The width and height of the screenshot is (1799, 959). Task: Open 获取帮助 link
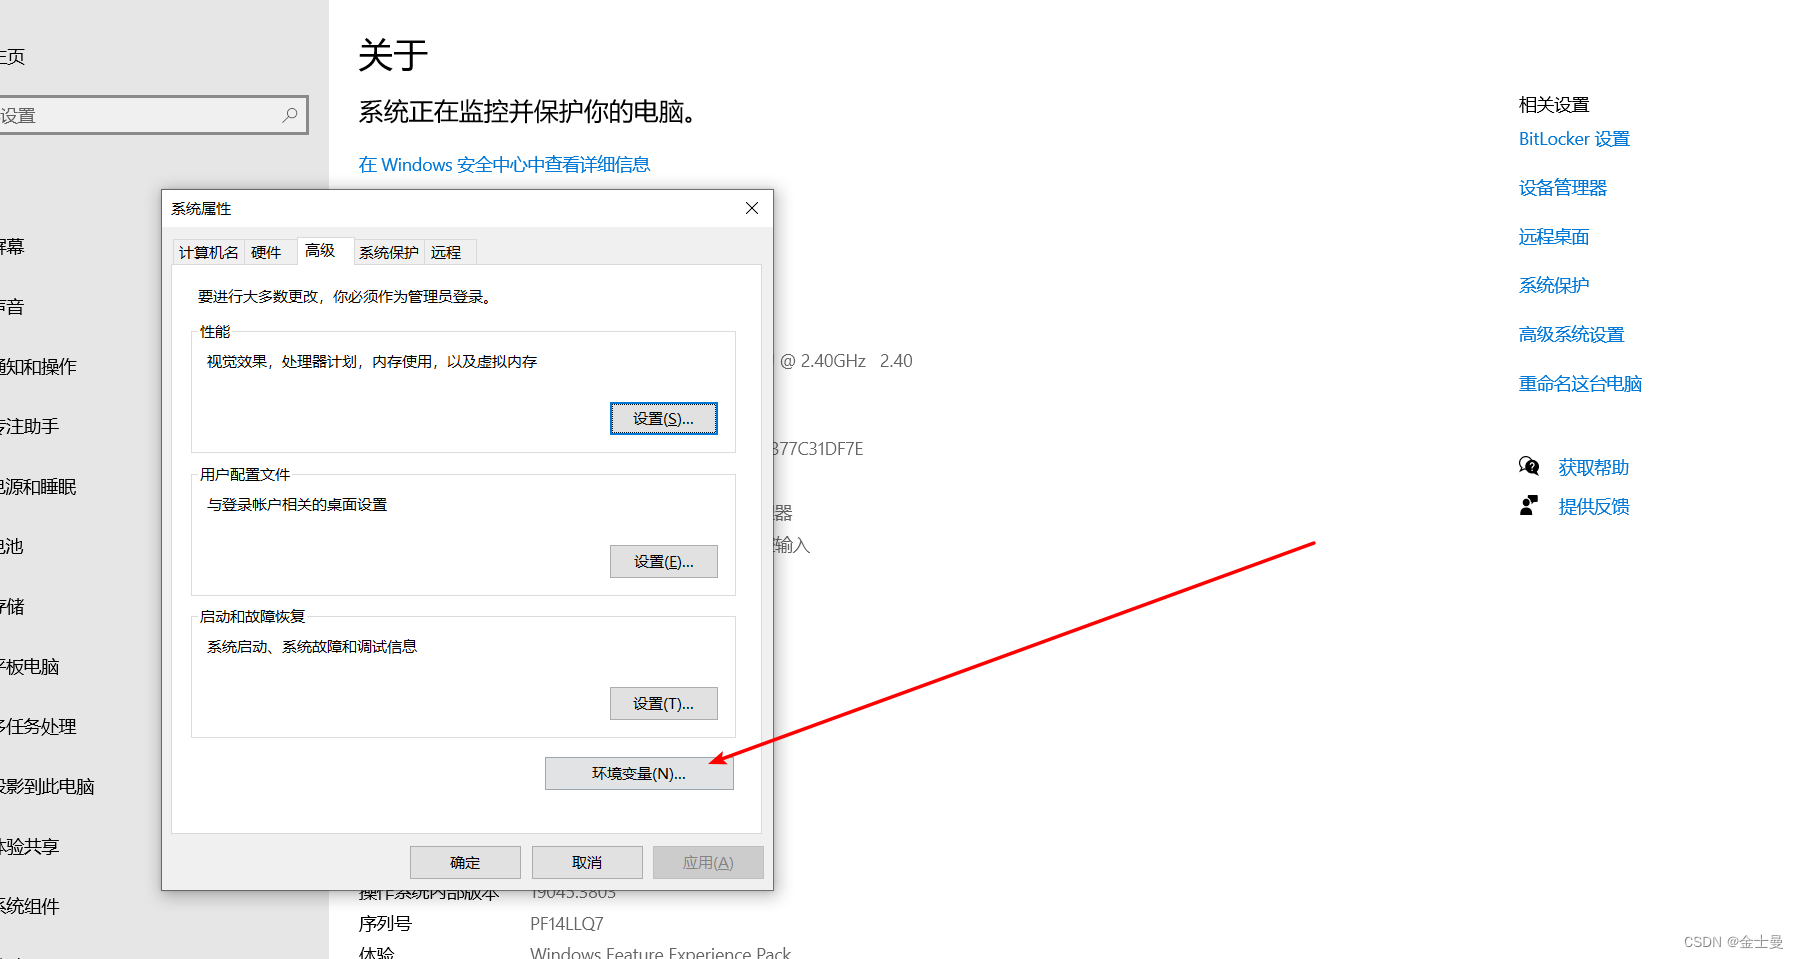(1594, 467)
